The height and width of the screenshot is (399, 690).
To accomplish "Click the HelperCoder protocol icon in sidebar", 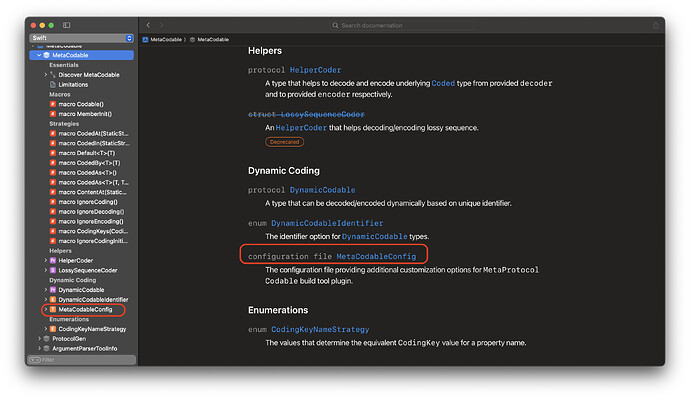I will pyautogui.click(x=53, y=260).
